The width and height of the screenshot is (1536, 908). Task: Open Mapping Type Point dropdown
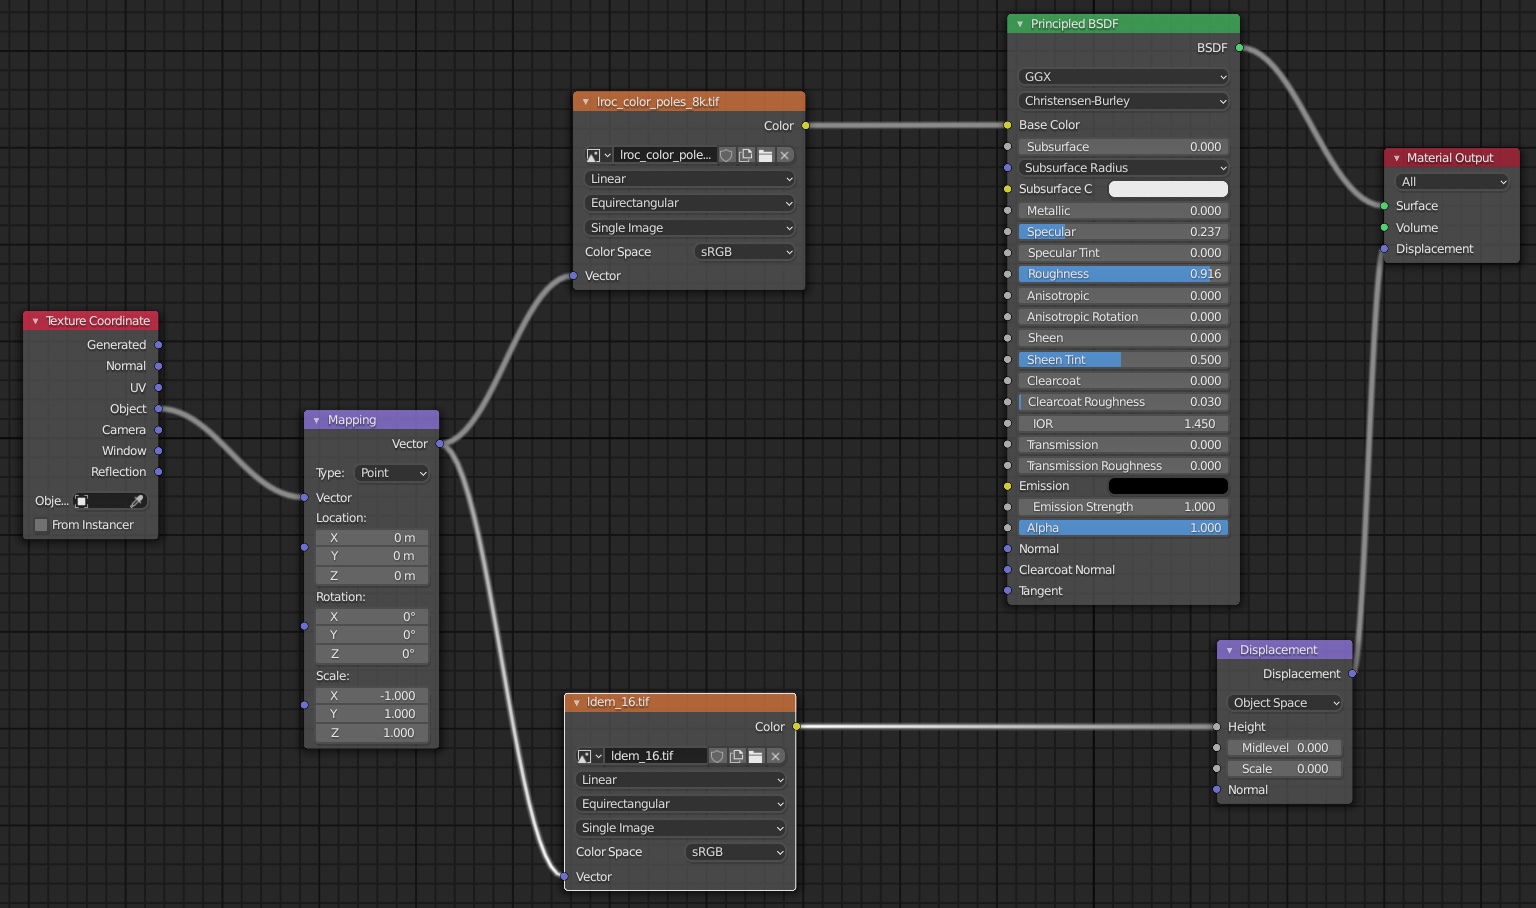click(x=391, y=473)
